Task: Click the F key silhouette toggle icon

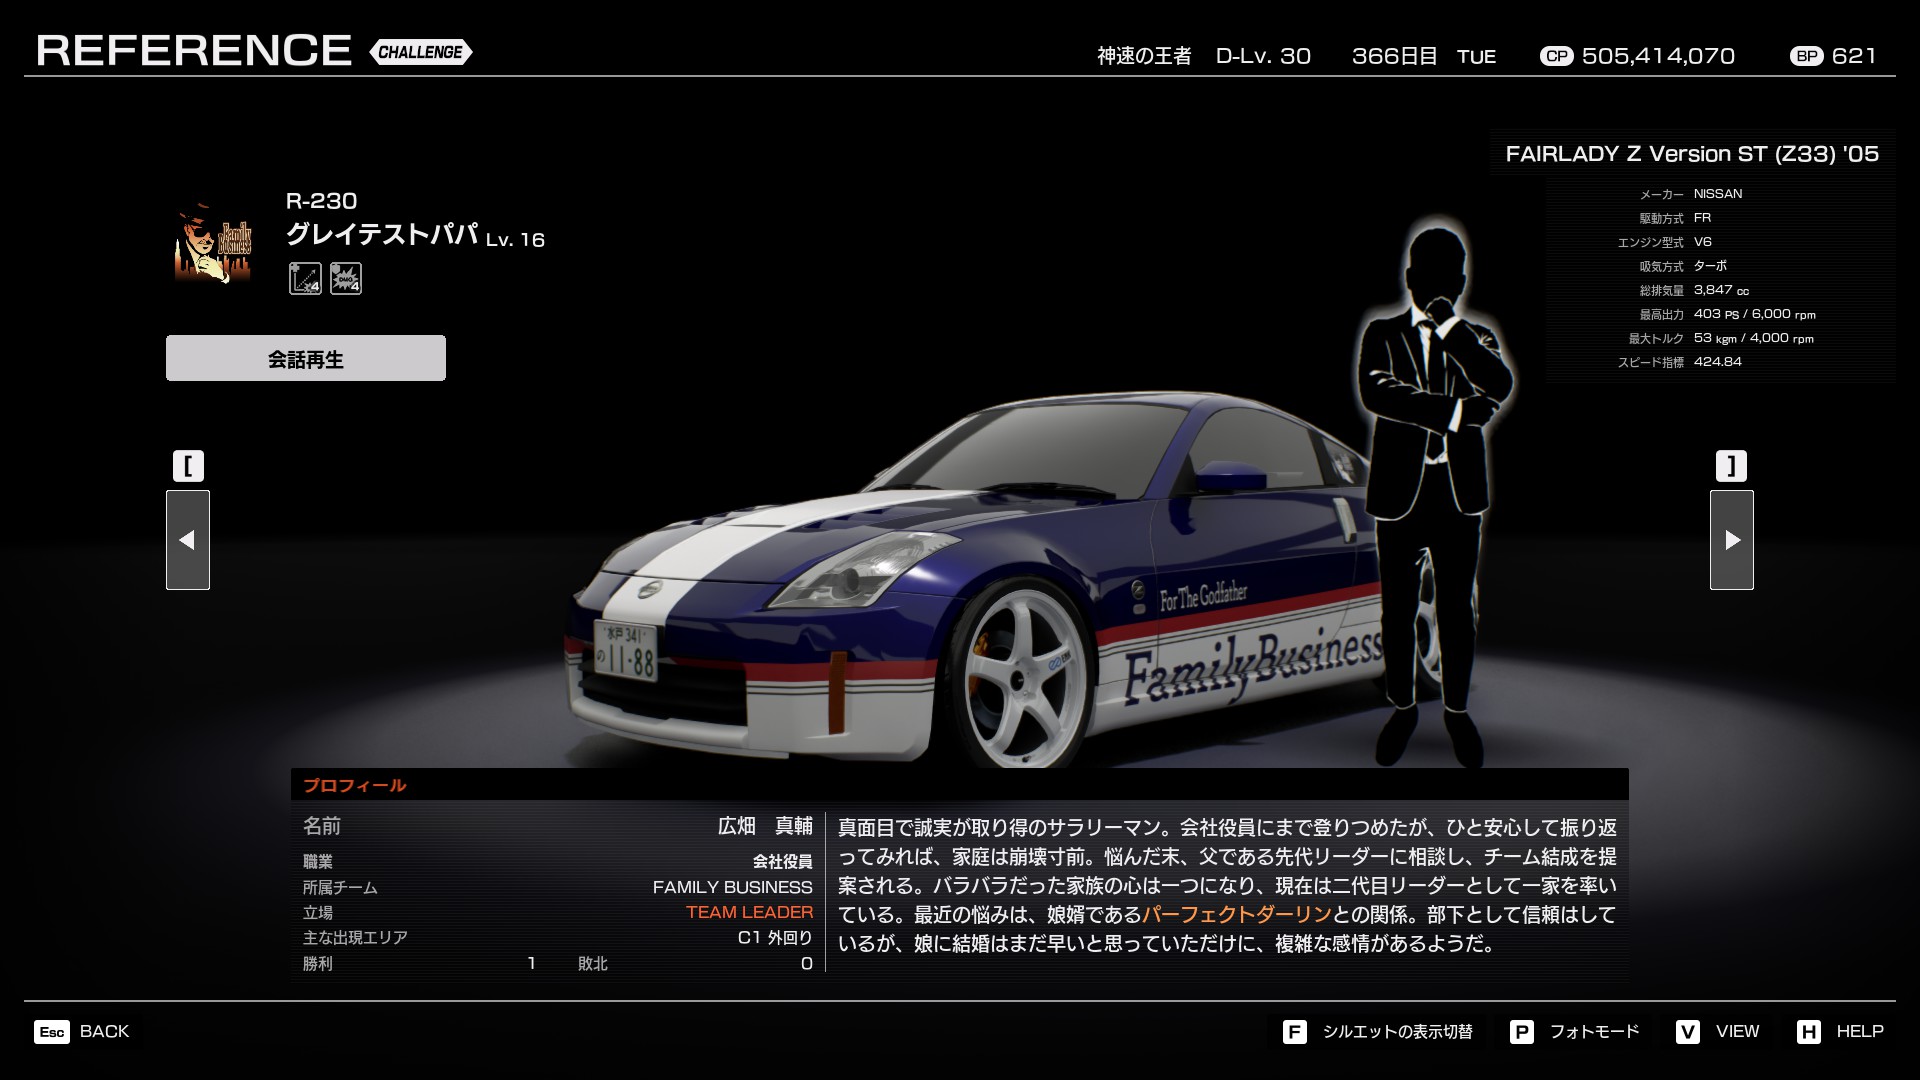Action: coord(1294,1032)
